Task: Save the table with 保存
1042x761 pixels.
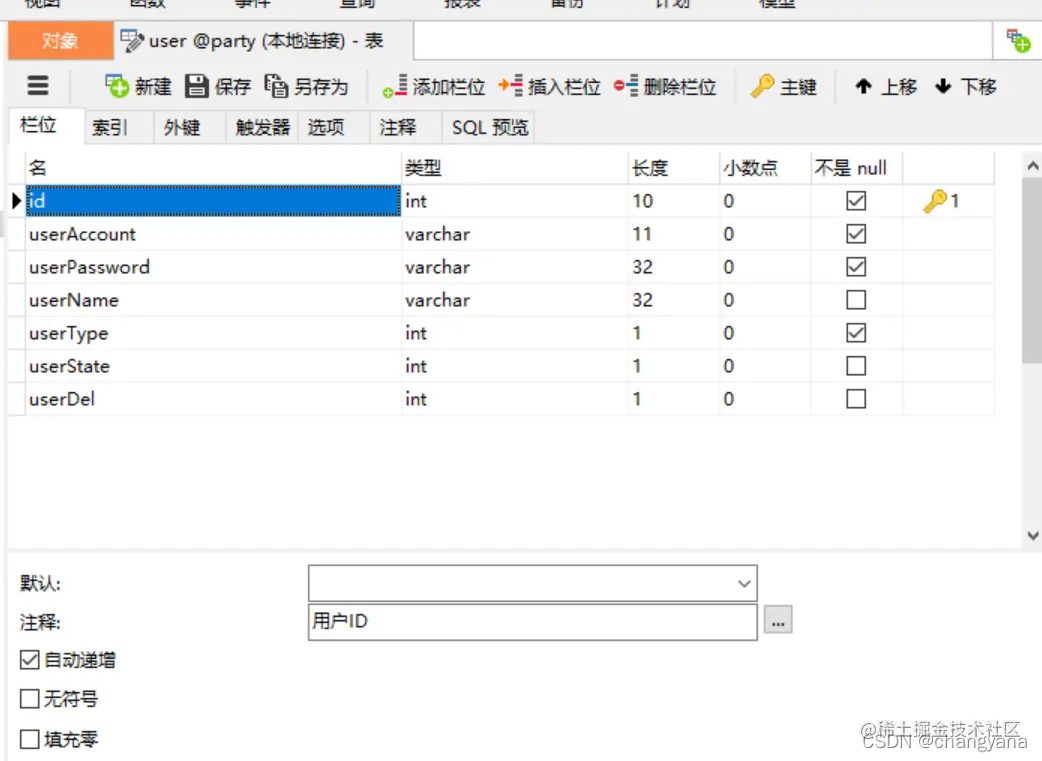Action: click(x=217, y=86)
